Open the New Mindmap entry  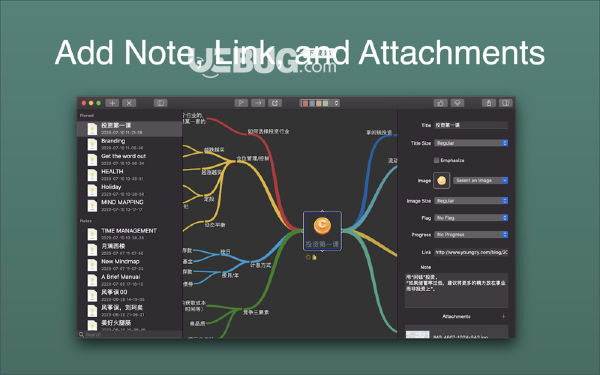pyautogui.click(x=130, y=265)
